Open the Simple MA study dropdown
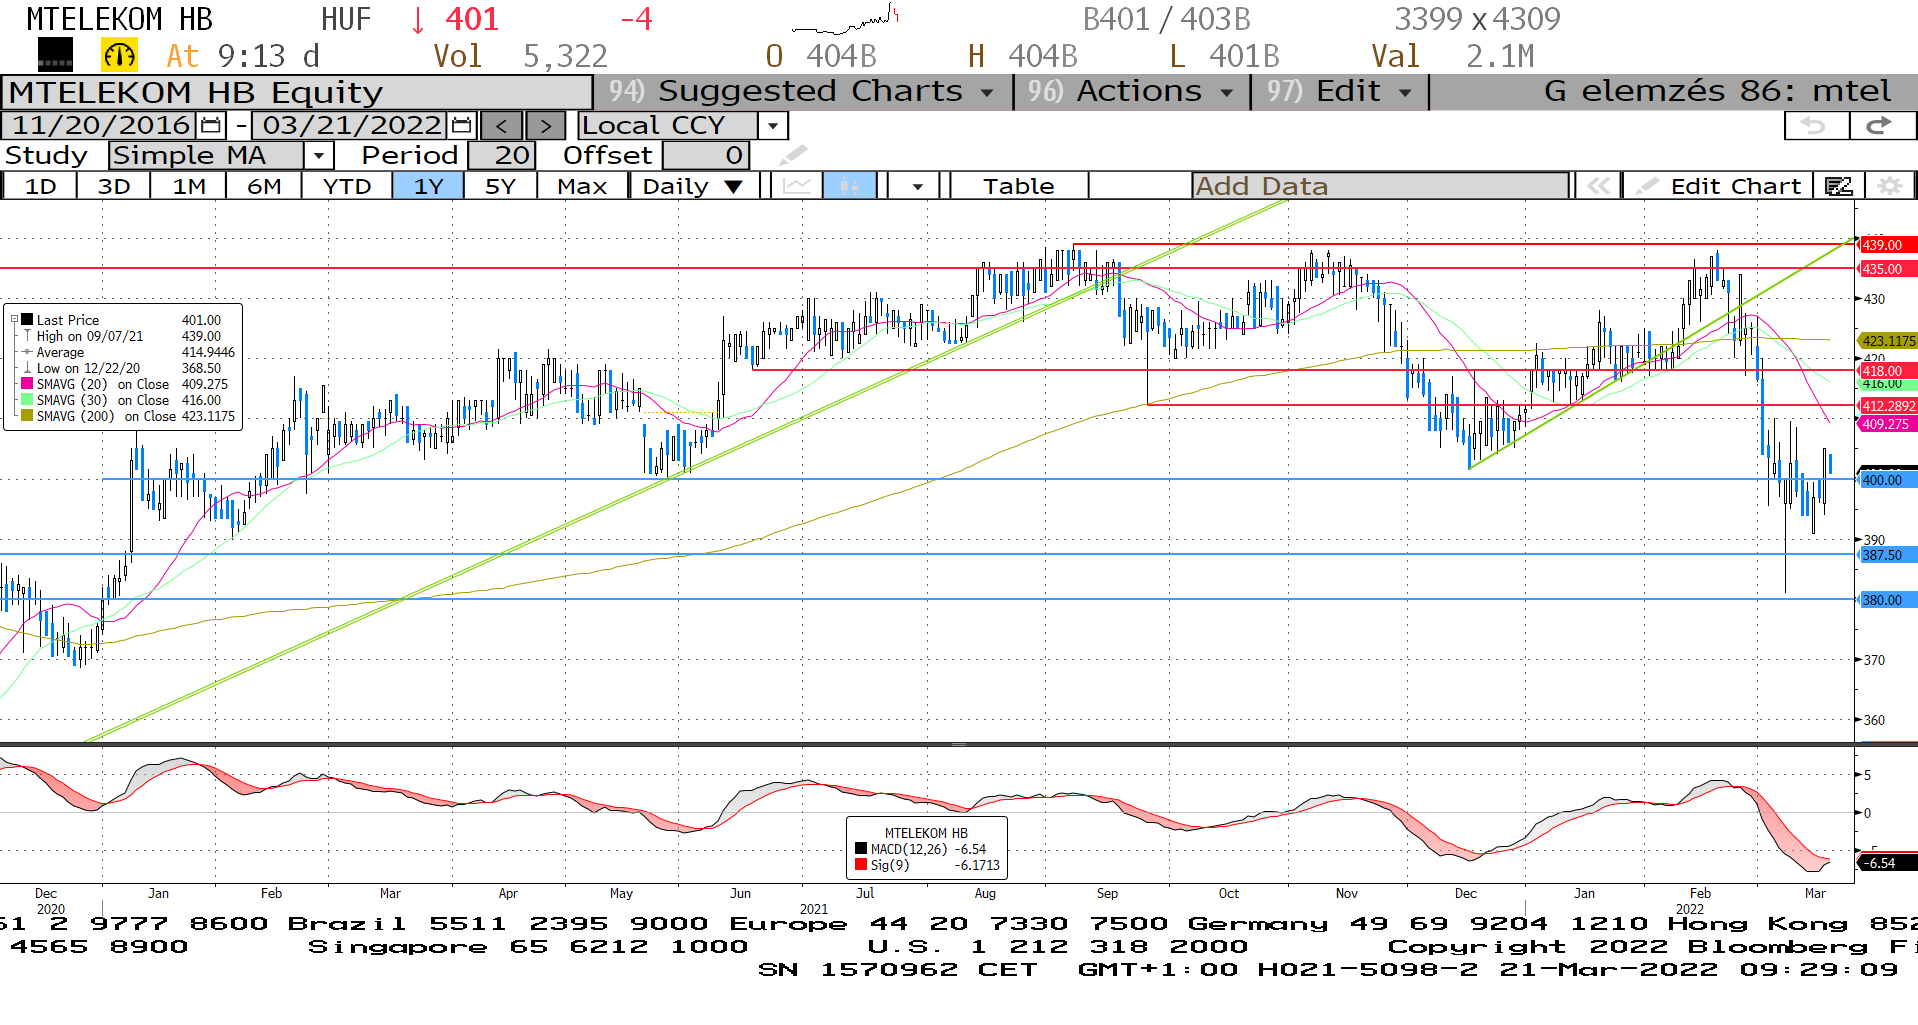 coord(319,156)
